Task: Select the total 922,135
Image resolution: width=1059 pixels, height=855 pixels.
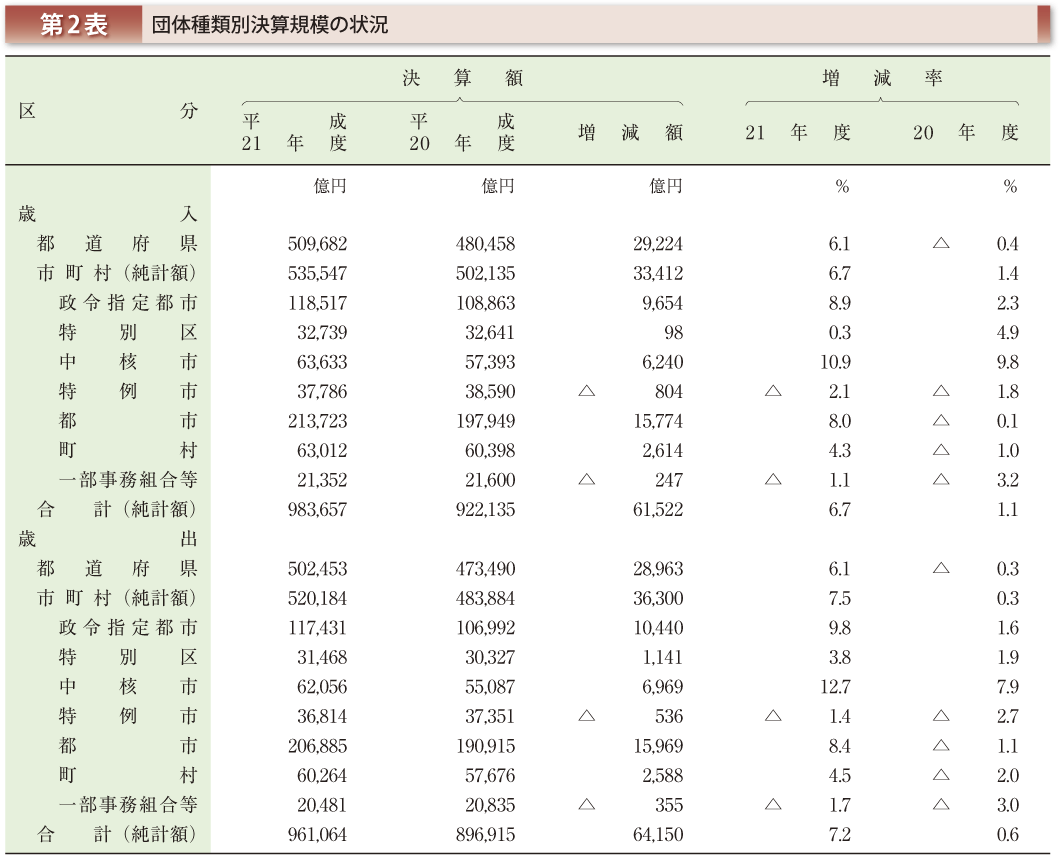Action: click(x=486, y=510)
